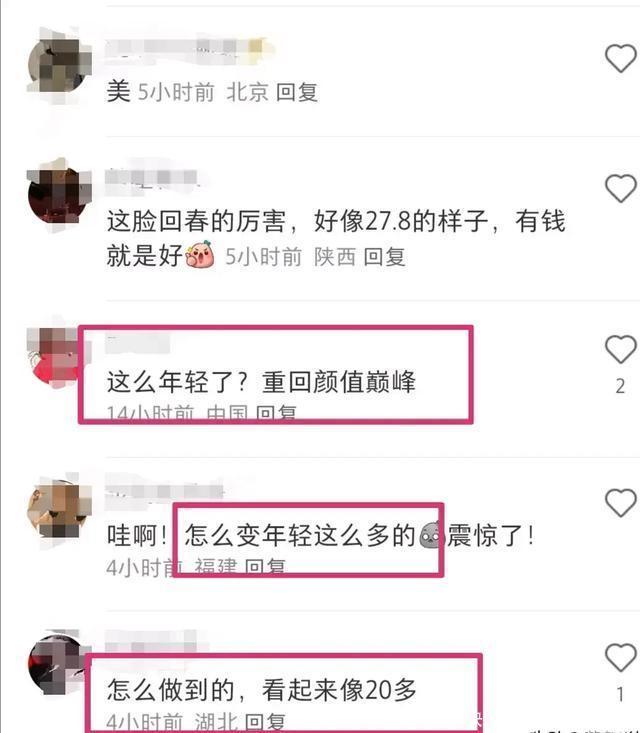Open the blurred username above the 回春 comment
This screenshot has height=733, width=640.
tap(152, 178)
